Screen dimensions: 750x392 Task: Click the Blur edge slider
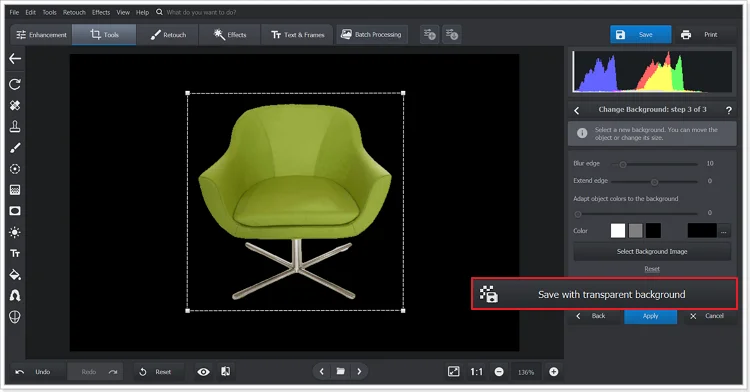654,164
